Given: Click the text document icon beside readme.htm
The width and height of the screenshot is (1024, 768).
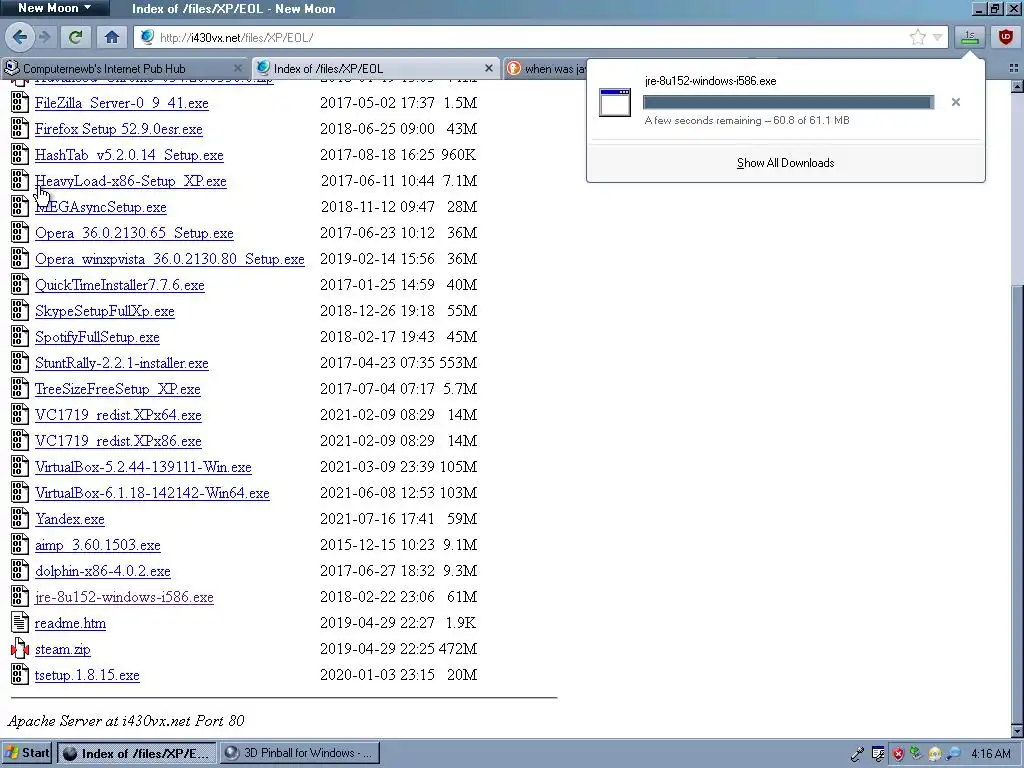Looking at the screenshot, I should pyautogui.click(x=20, y=622).
